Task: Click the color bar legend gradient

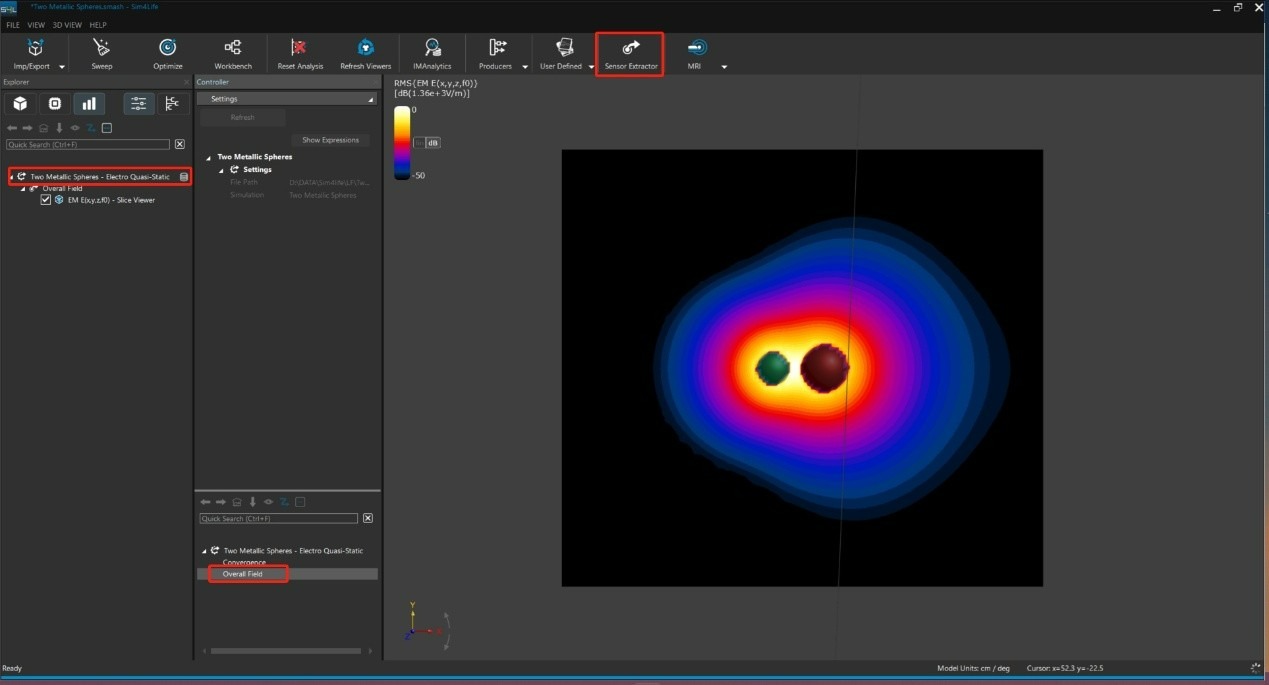Action: 402,142
